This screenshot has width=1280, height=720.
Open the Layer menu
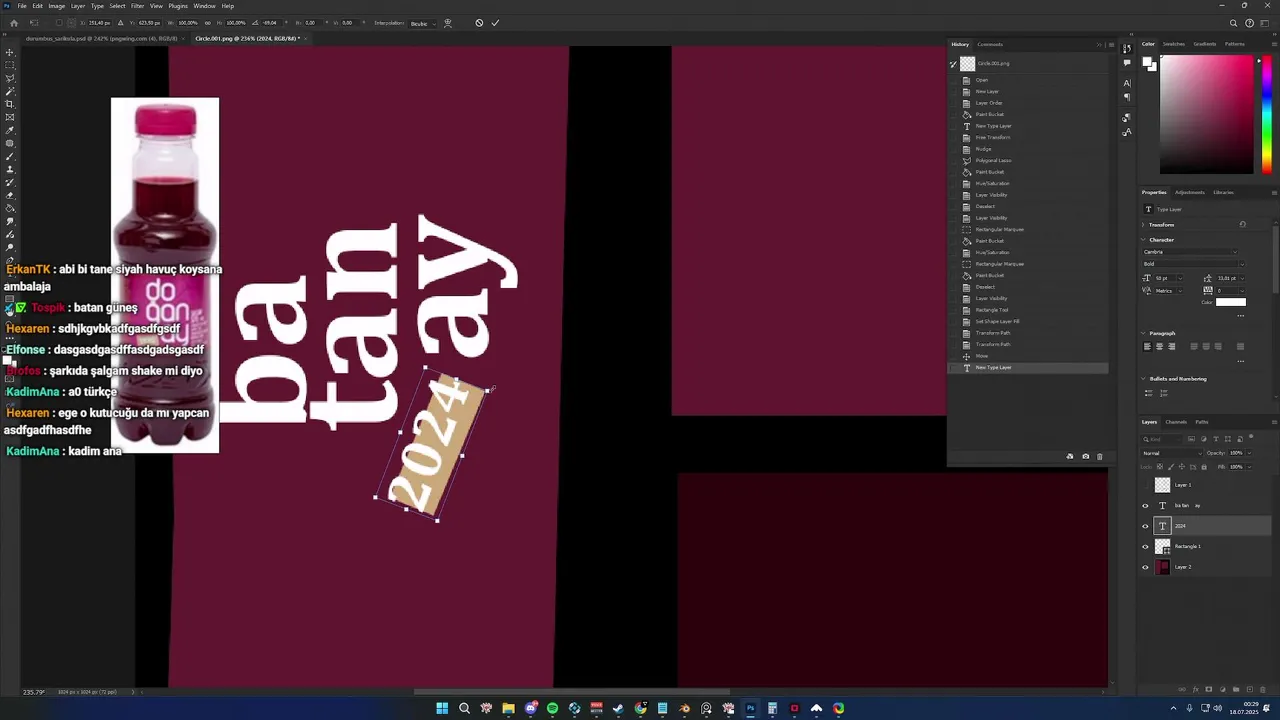77,6
